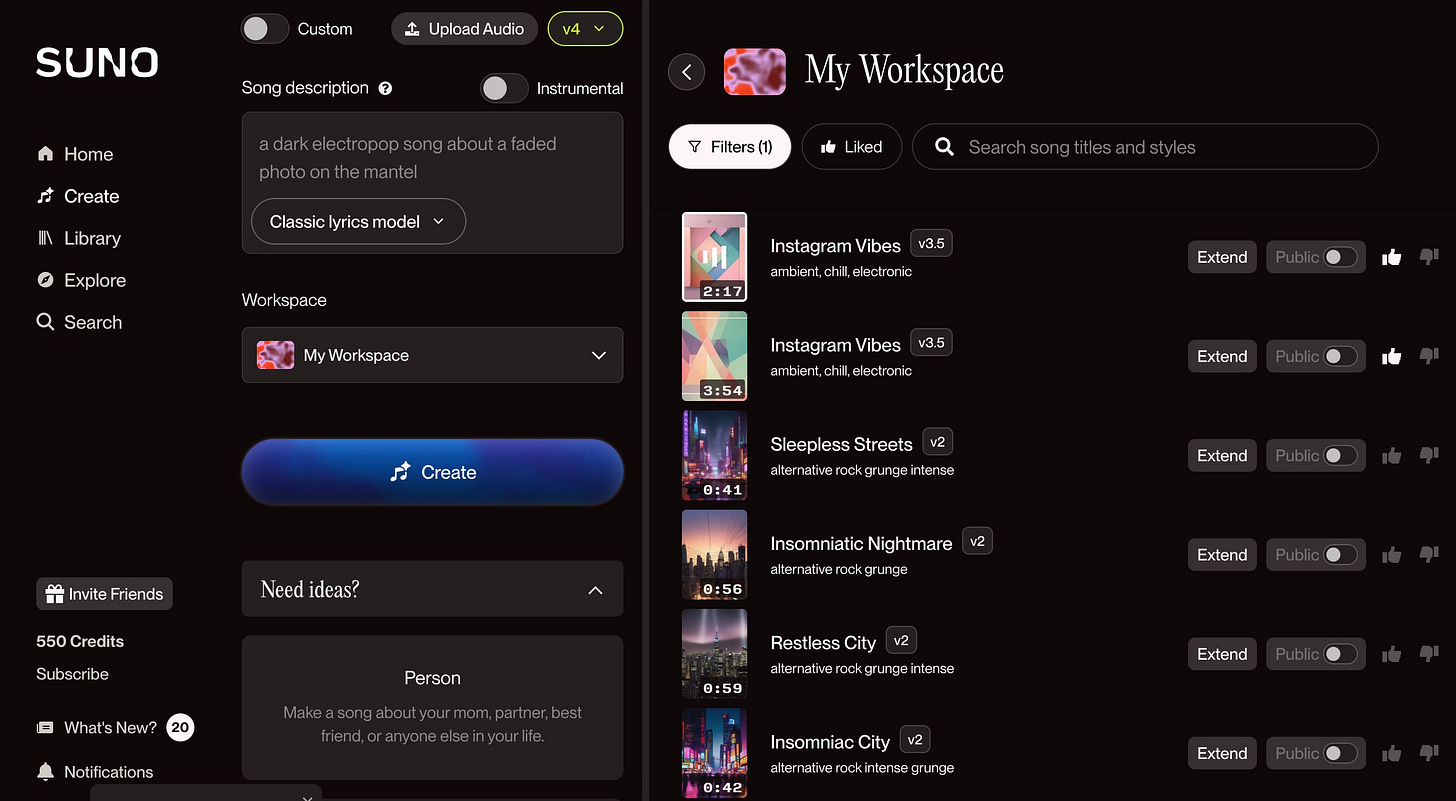Open Filters (1) options
Screen dimensions: 1456x801
pos(730,147)
